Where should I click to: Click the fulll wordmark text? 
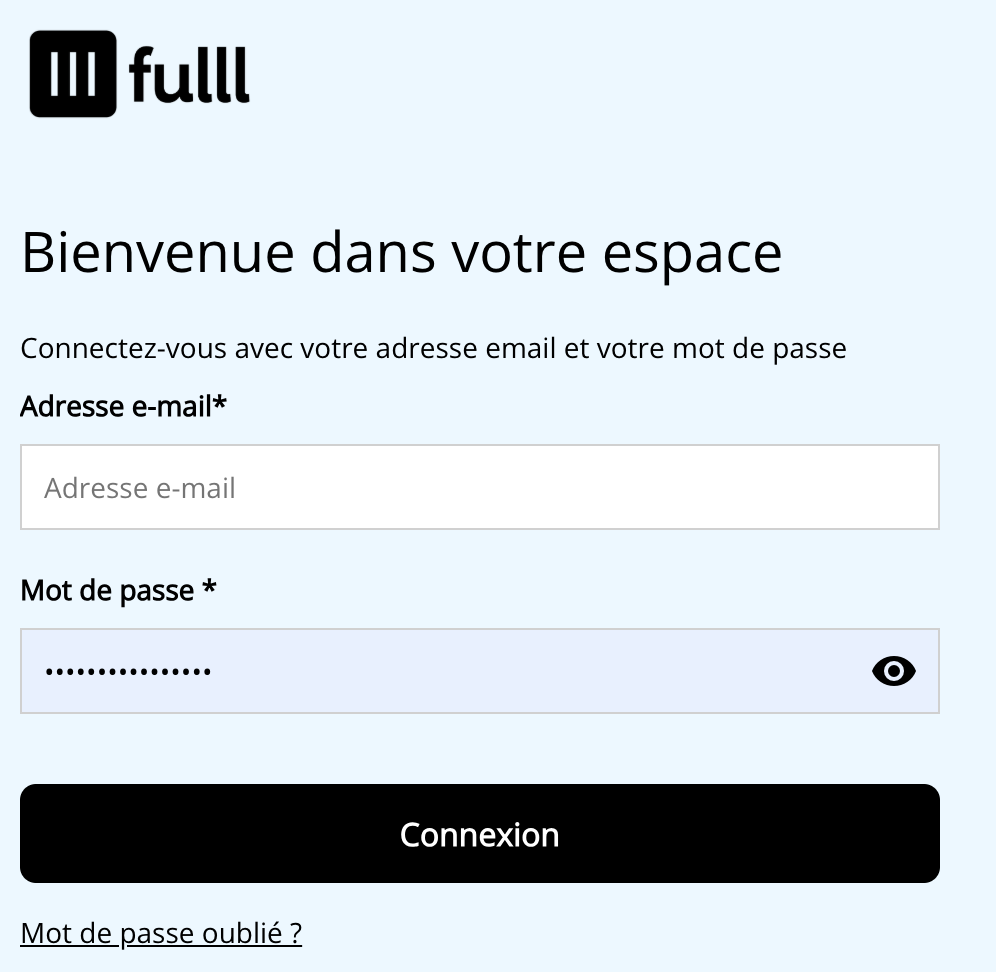click(189, 76)
